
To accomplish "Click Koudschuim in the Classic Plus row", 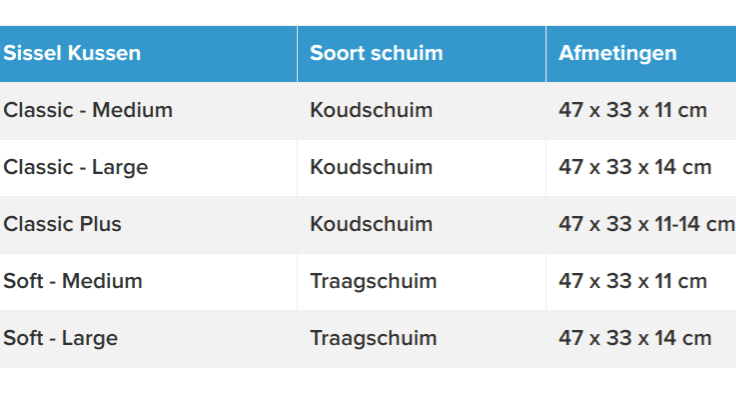I will pos(371,224).
